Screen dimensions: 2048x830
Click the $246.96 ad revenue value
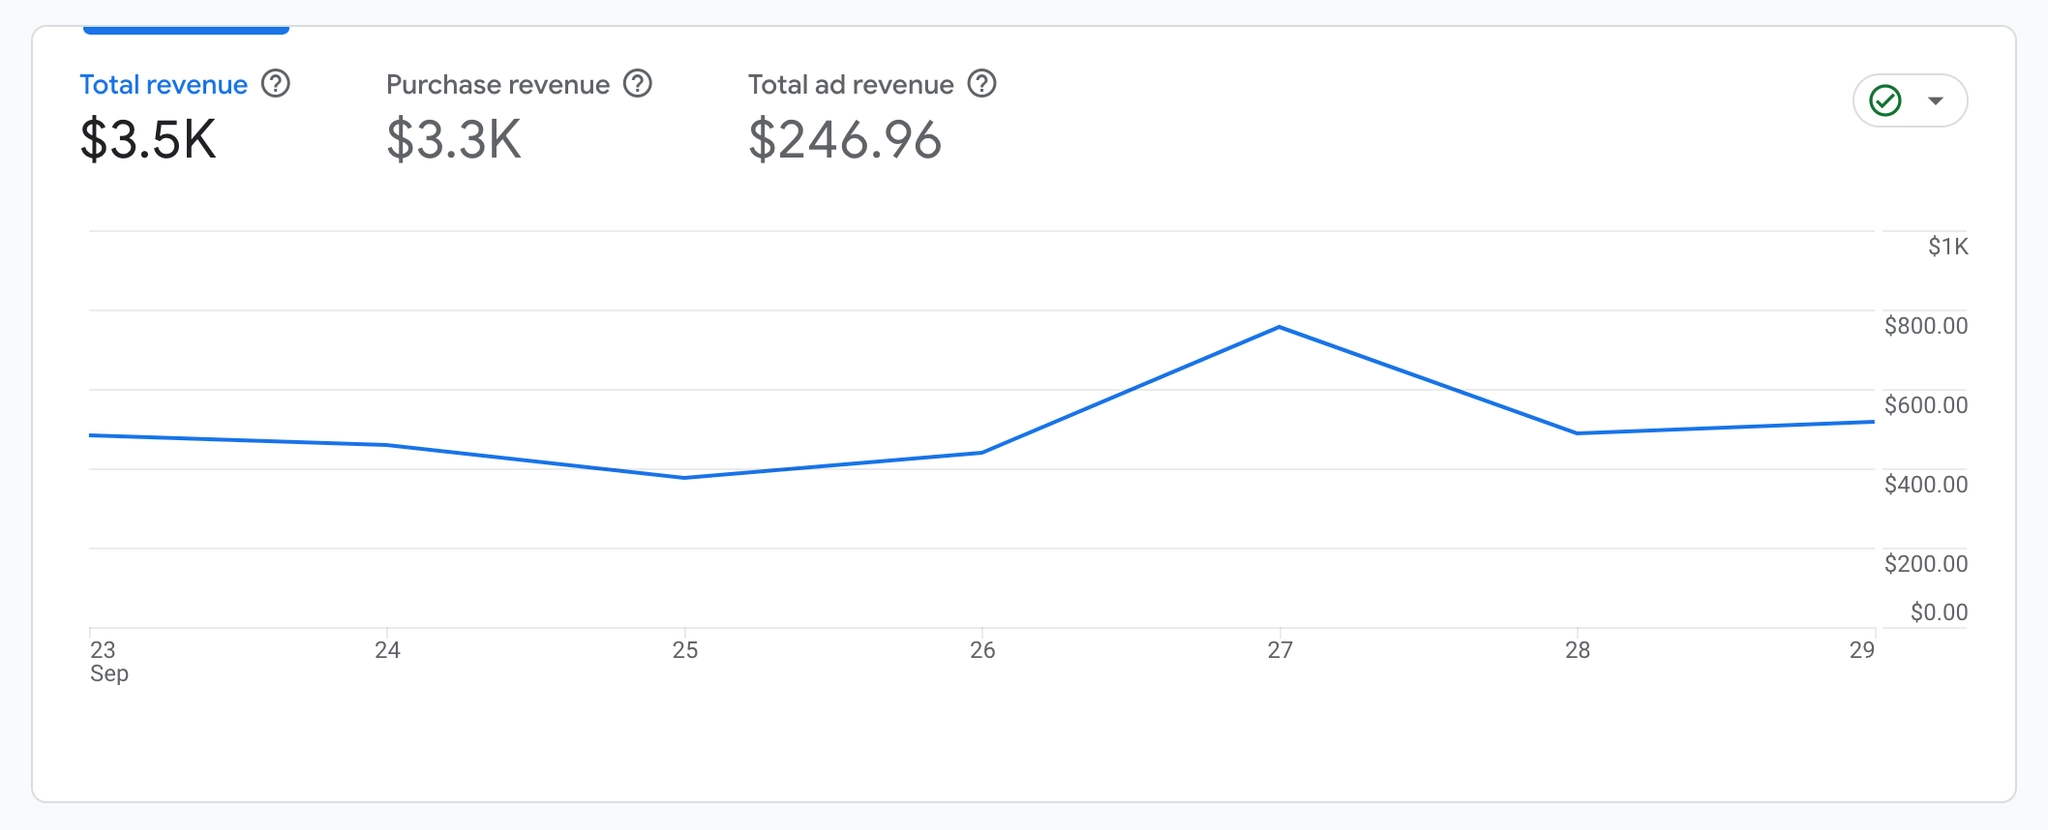(845, 140)
